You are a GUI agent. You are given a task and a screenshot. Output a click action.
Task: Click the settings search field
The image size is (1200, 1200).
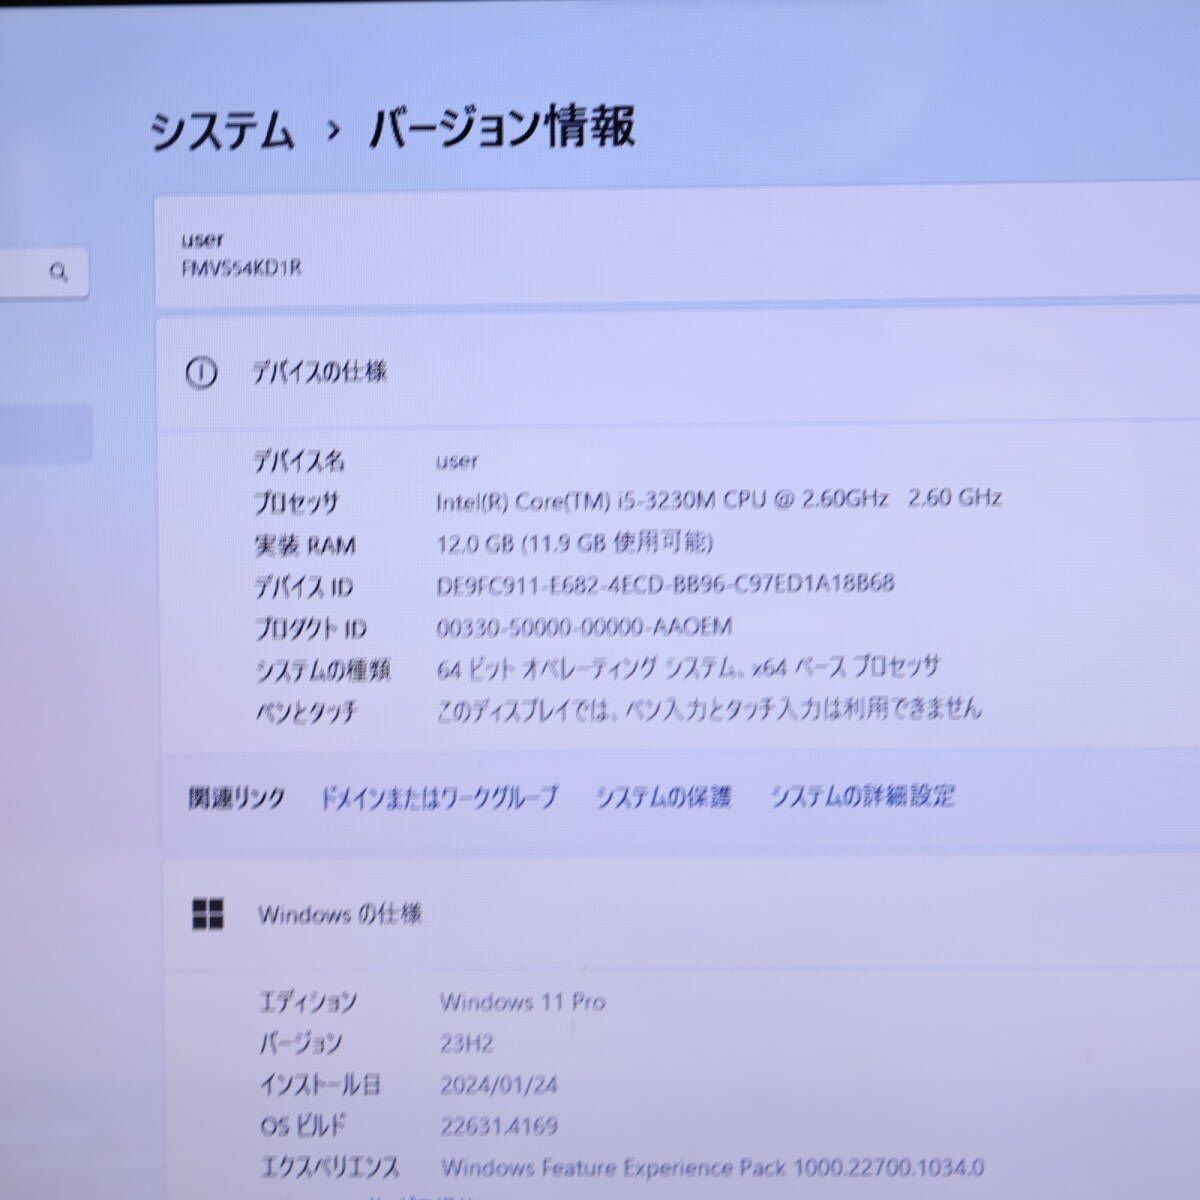point(44,272)
